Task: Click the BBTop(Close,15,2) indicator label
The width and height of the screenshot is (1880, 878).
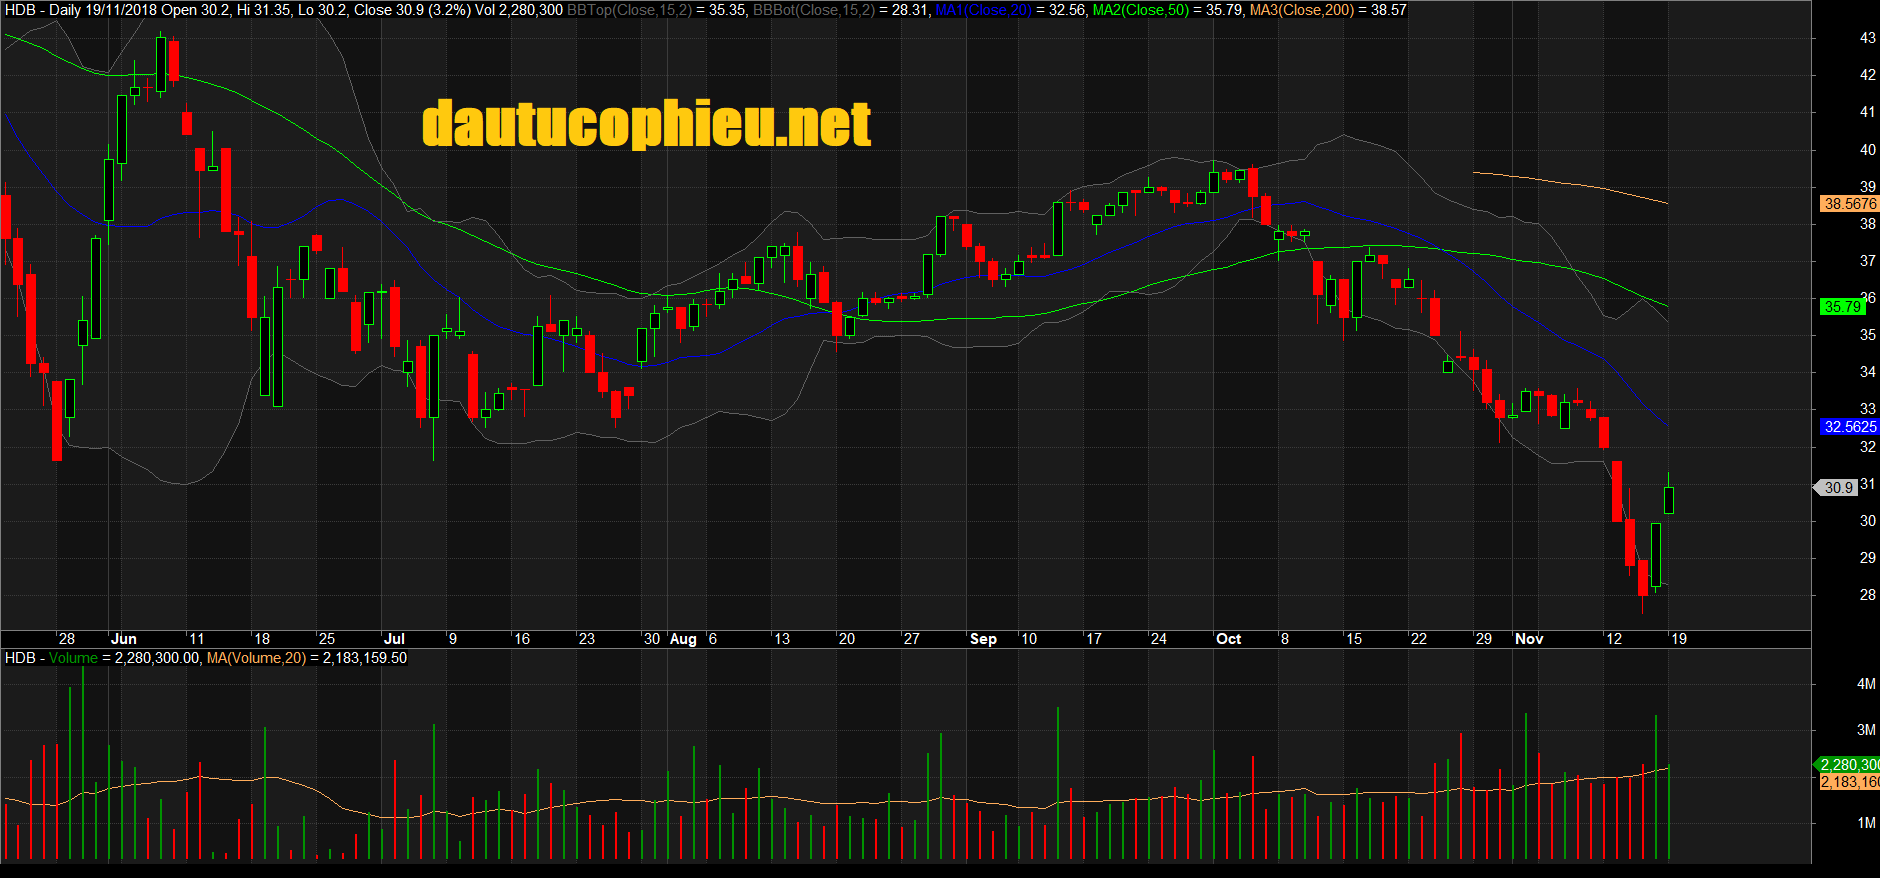Action: click(629, 10)
